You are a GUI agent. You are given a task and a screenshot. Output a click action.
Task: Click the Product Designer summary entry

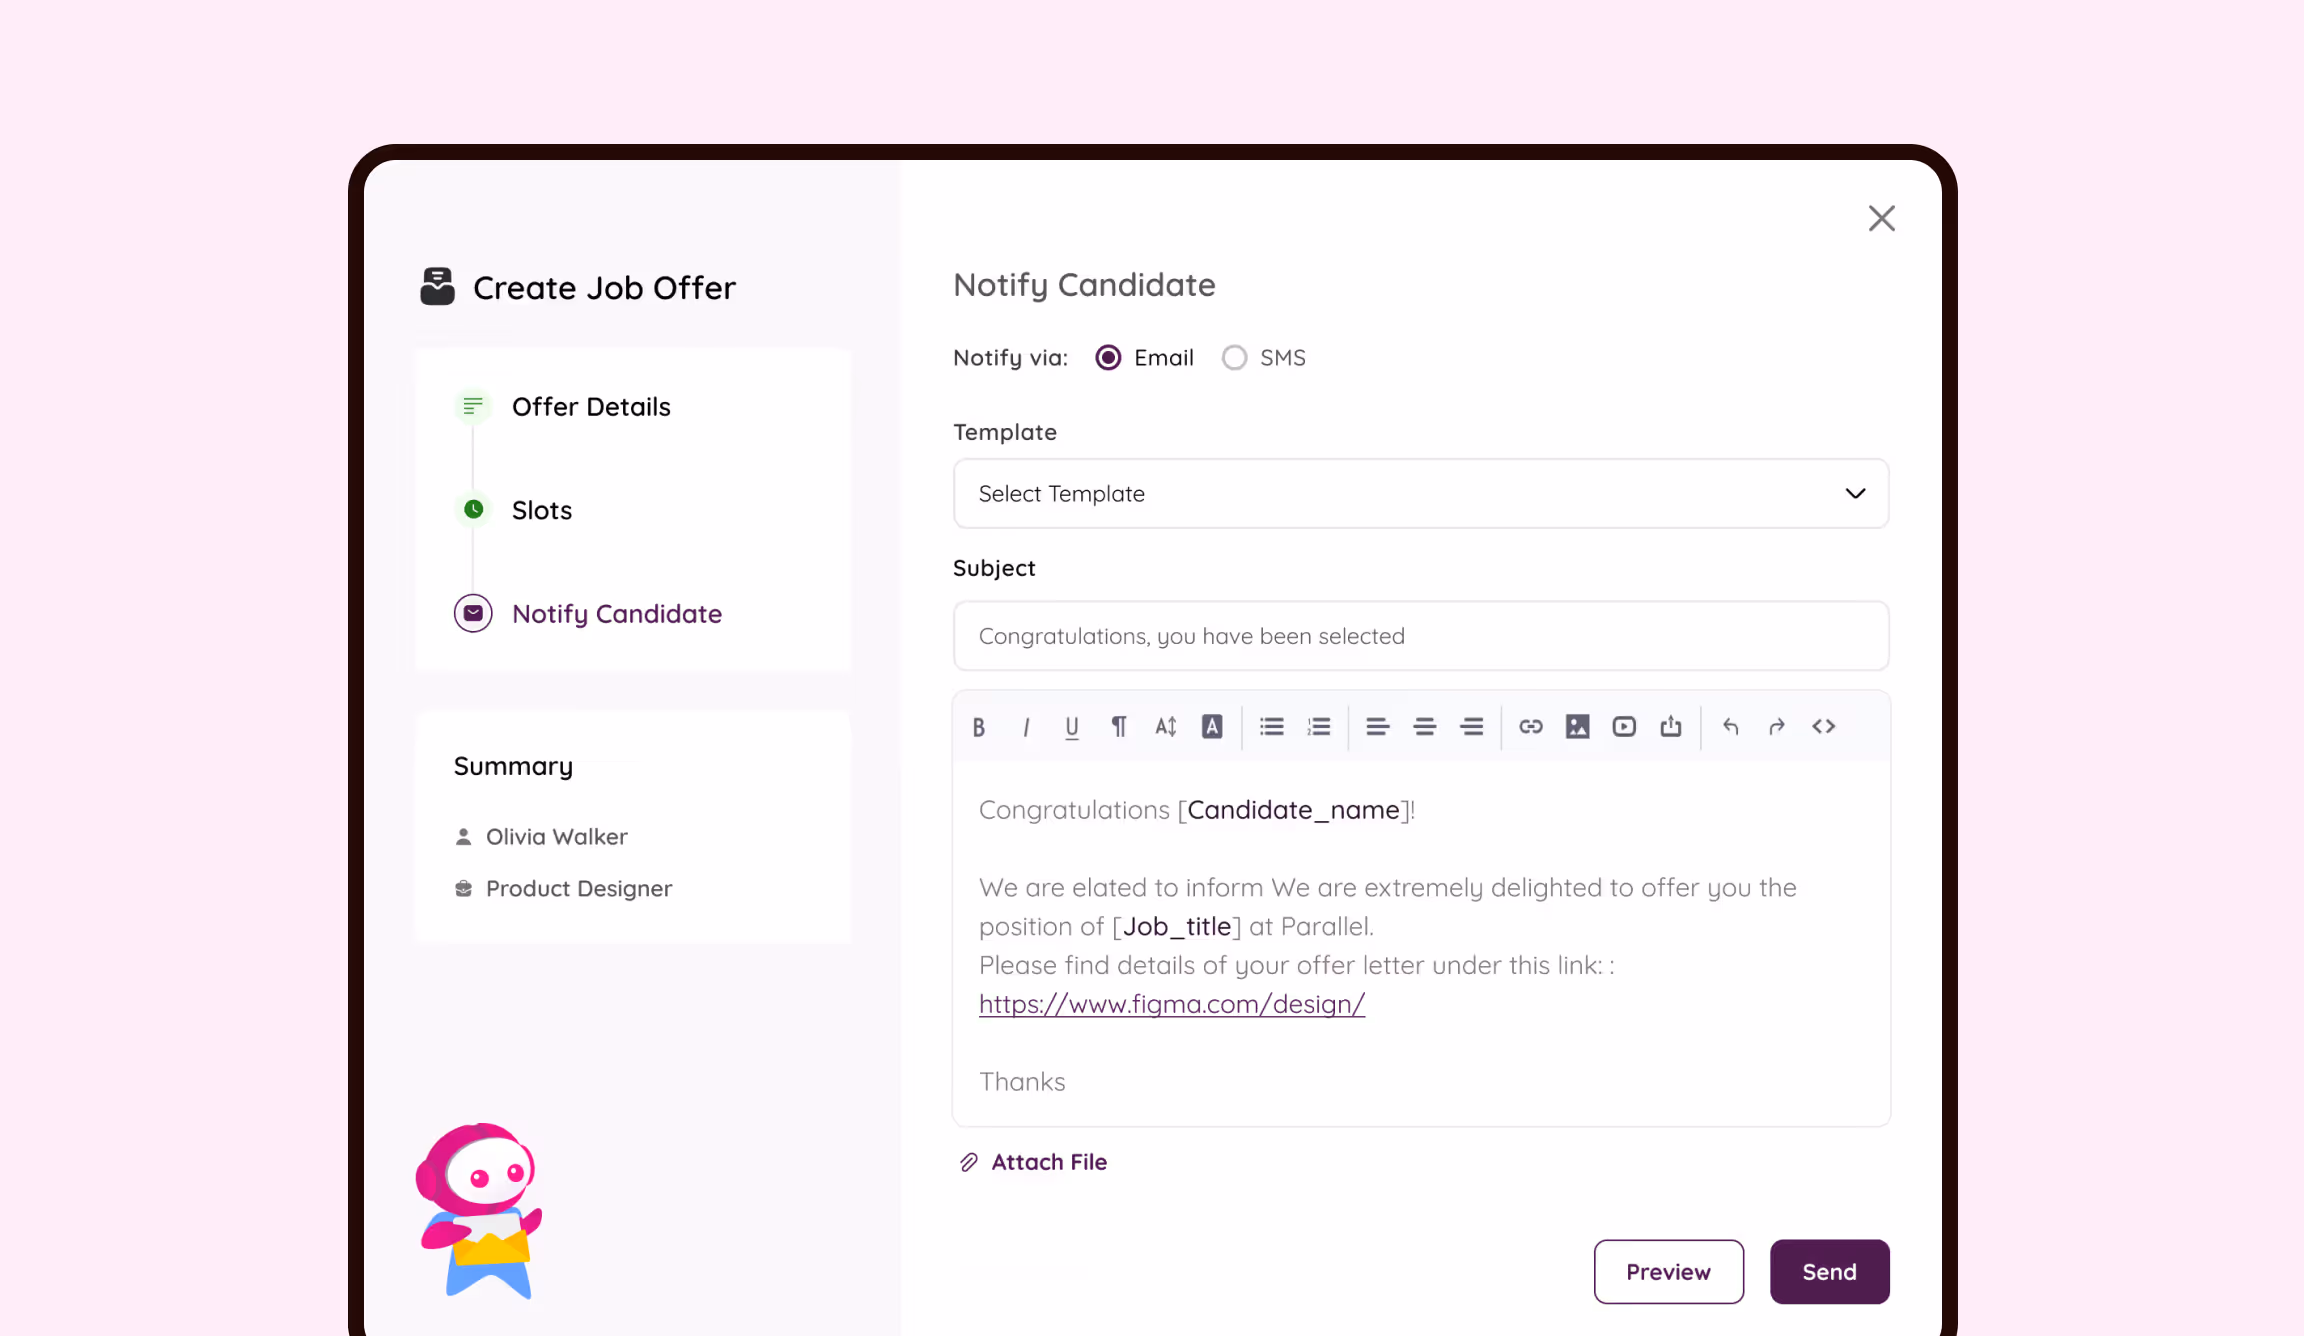click(x=563, y=889)
